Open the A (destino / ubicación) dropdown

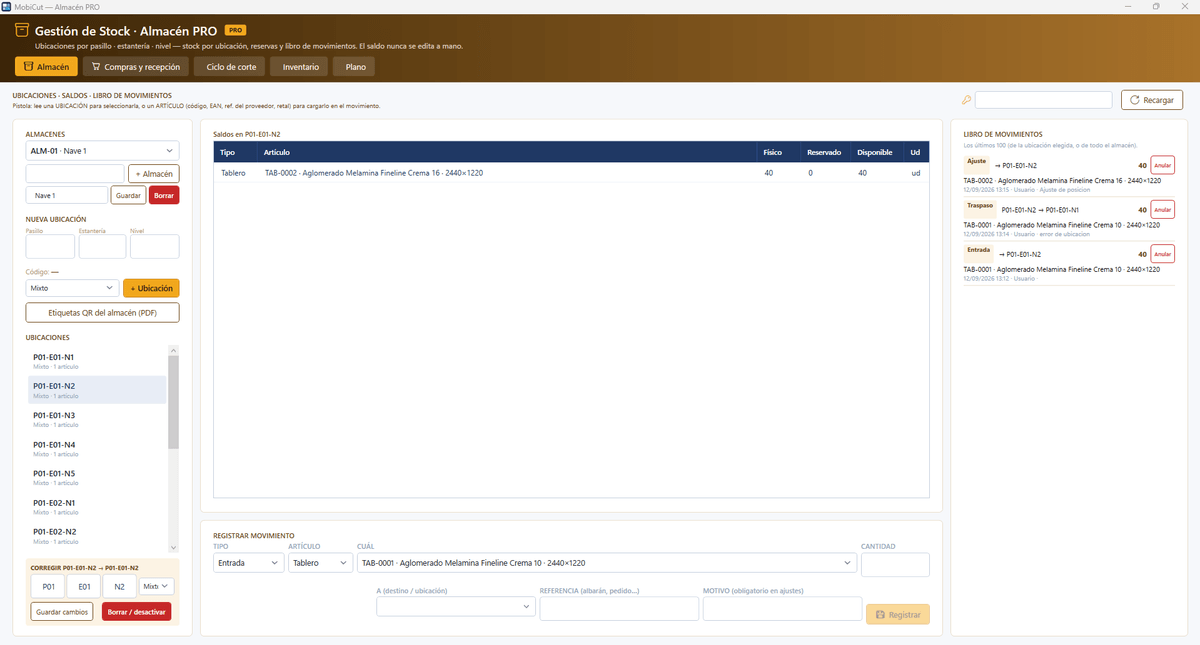[456, 607]
